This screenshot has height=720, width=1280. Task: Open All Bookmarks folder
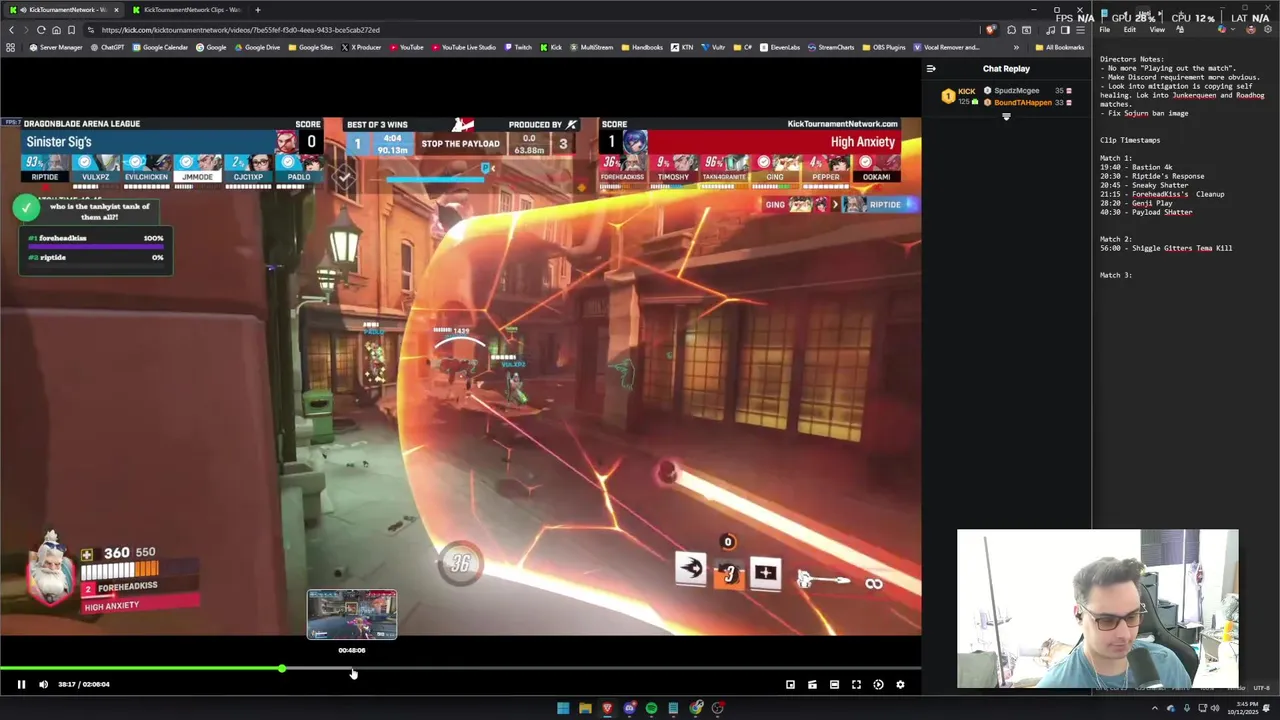[x=1060, y=47]
